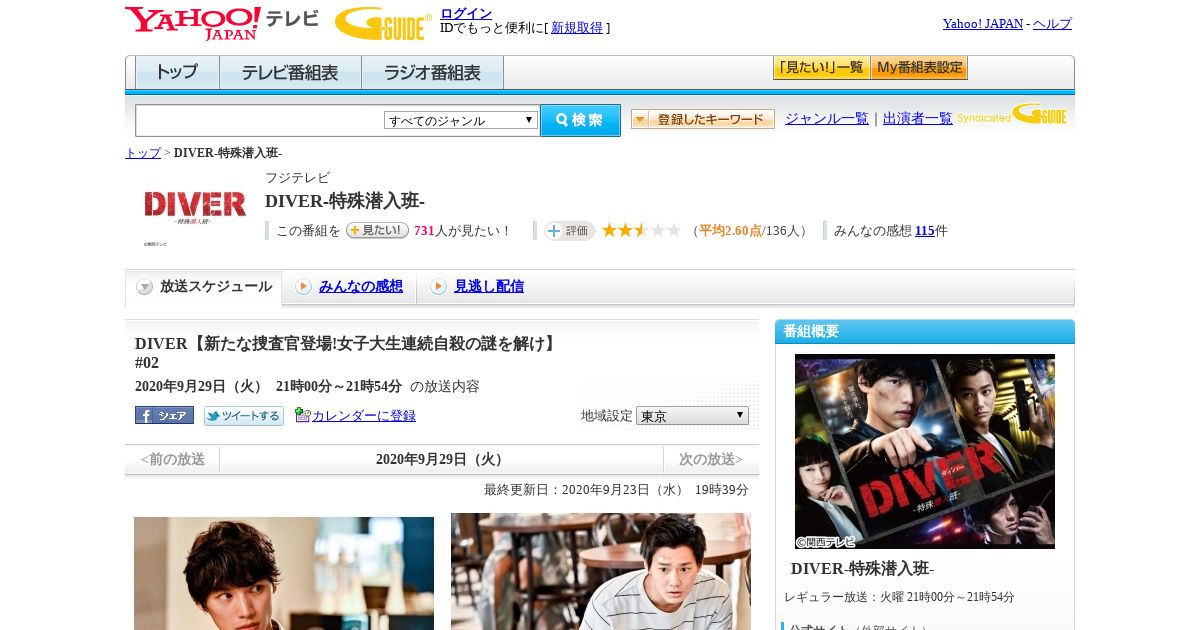Open the カレンダーに登録 link
The height and width of the screenshot is (630, 1200).
364,416
